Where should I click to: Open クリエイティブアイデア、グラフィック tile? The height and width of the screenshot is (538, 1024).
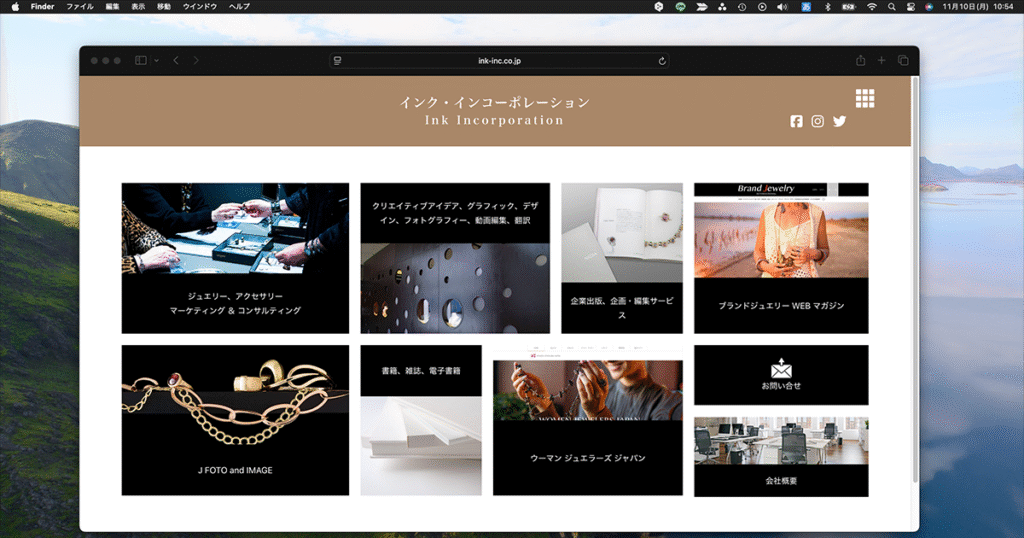coord(455,258)
